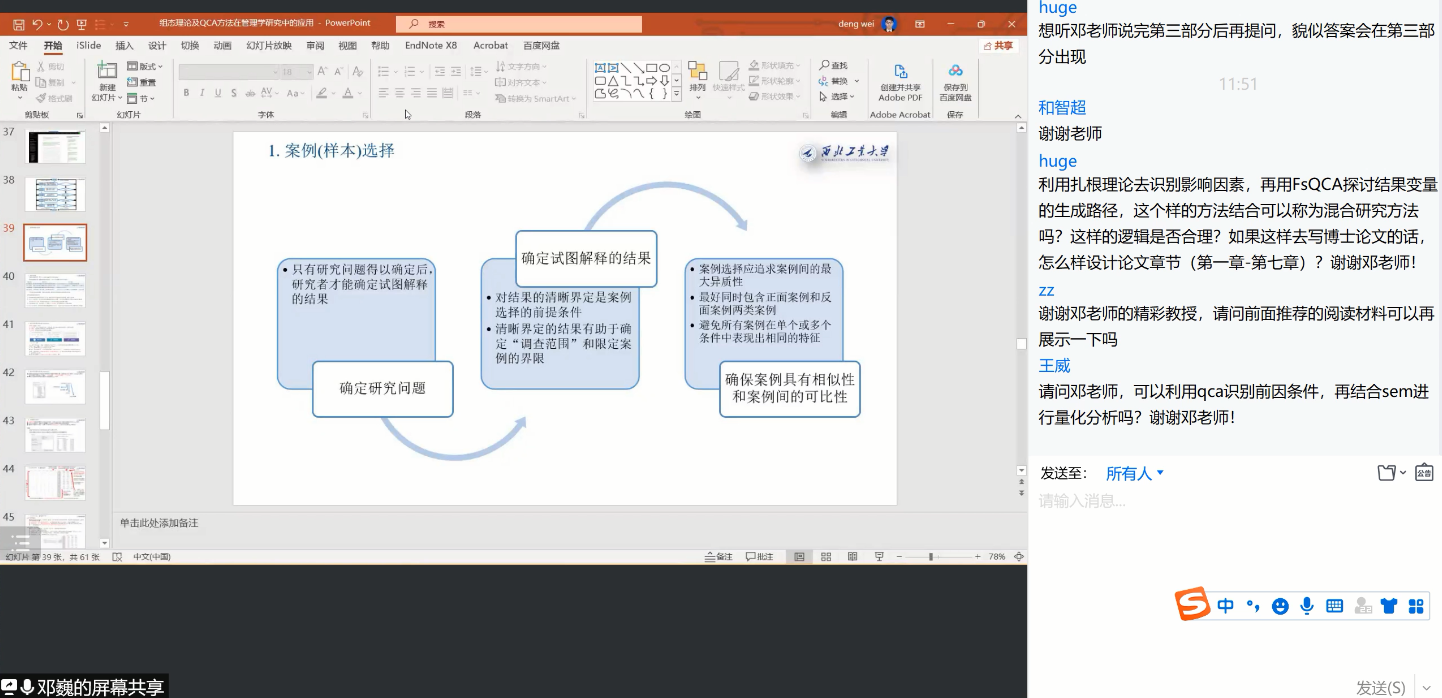Open the 插入 (Insert) ribbon tab
The width and height of the screenshot is (1442, 698).
[x=124, y=45]
